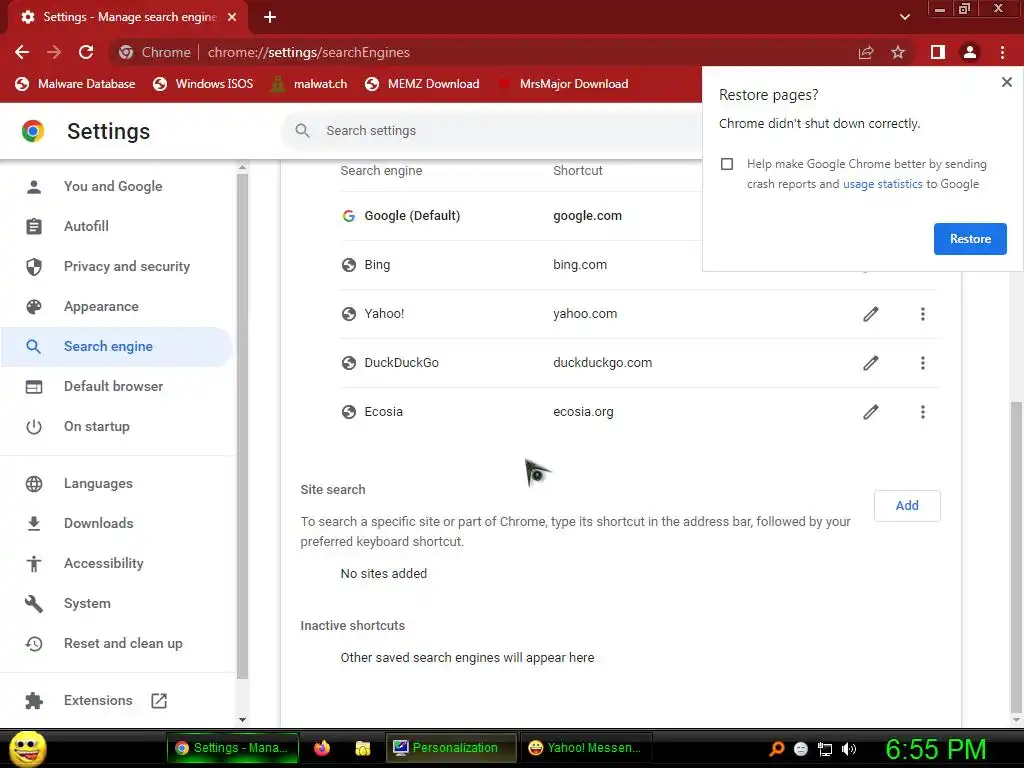Open the Chrome profile avatar

[x=970, y=52]
